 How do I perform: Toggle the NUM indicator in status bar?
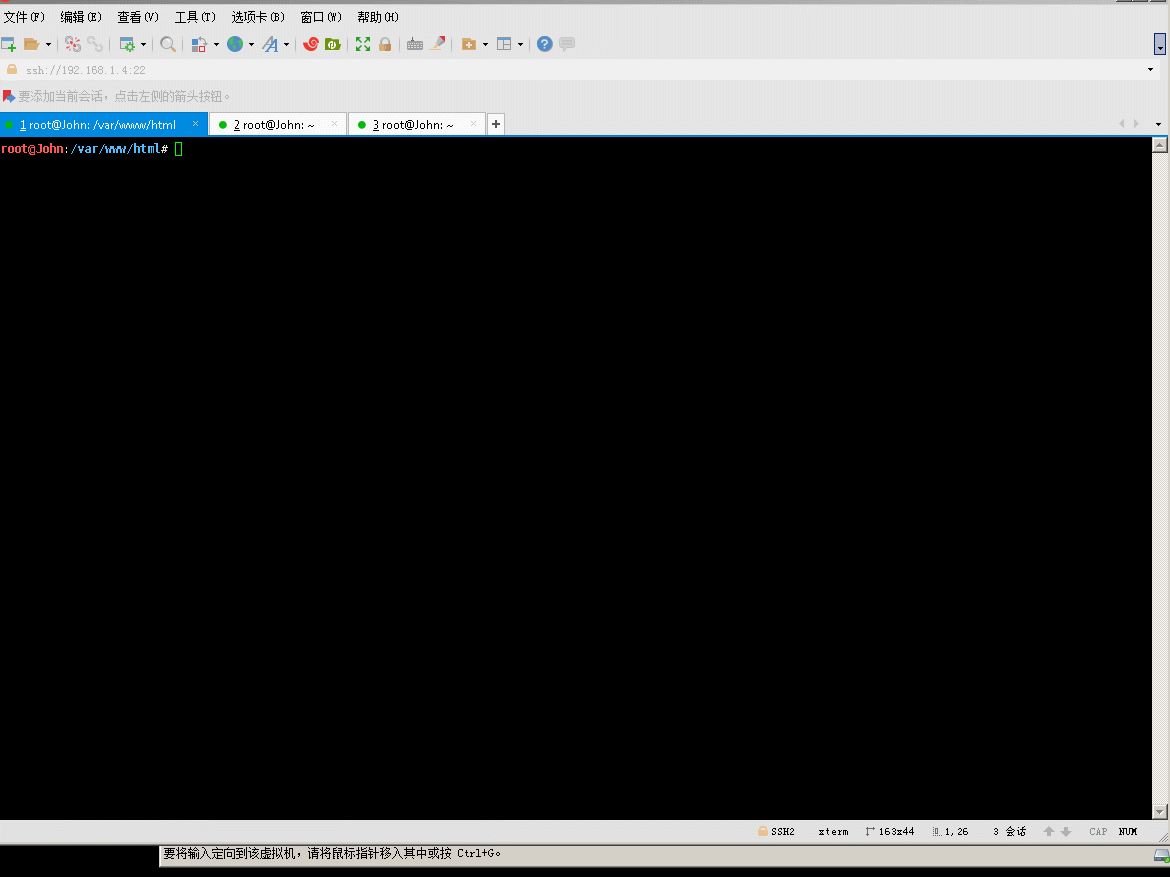coord(1127,831)
